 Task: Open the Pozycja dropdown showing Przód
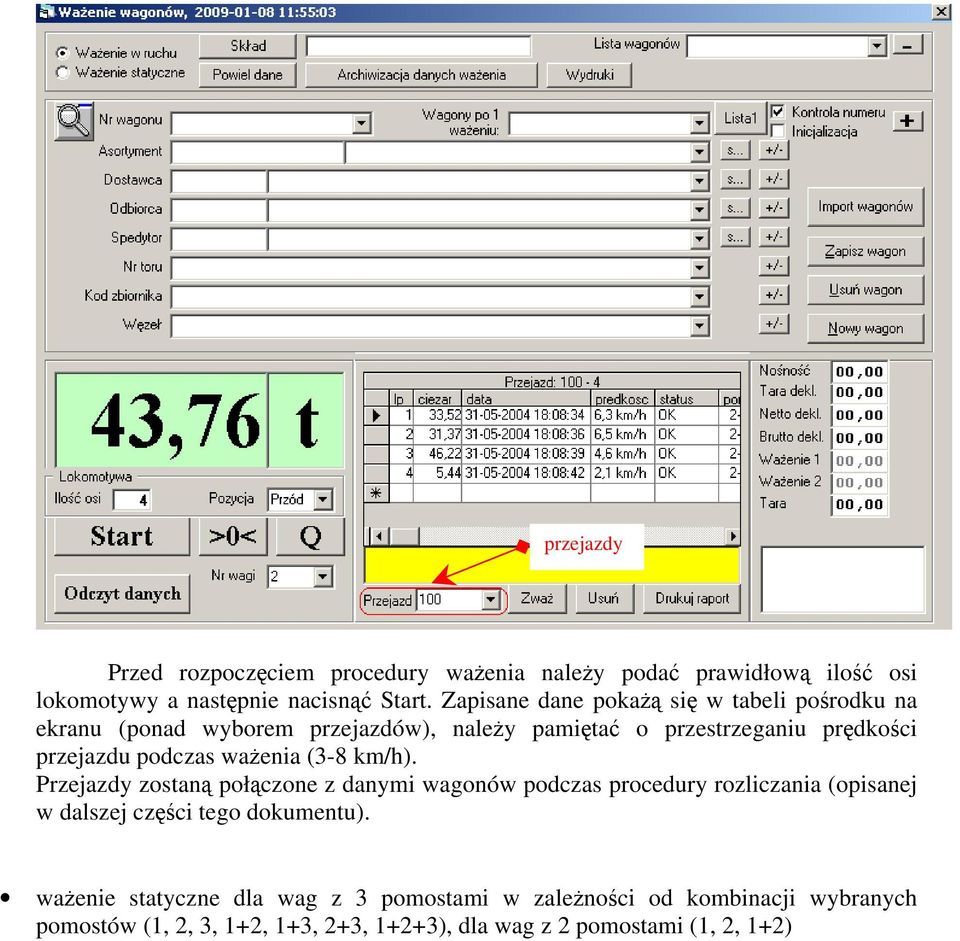click(323, 500)
